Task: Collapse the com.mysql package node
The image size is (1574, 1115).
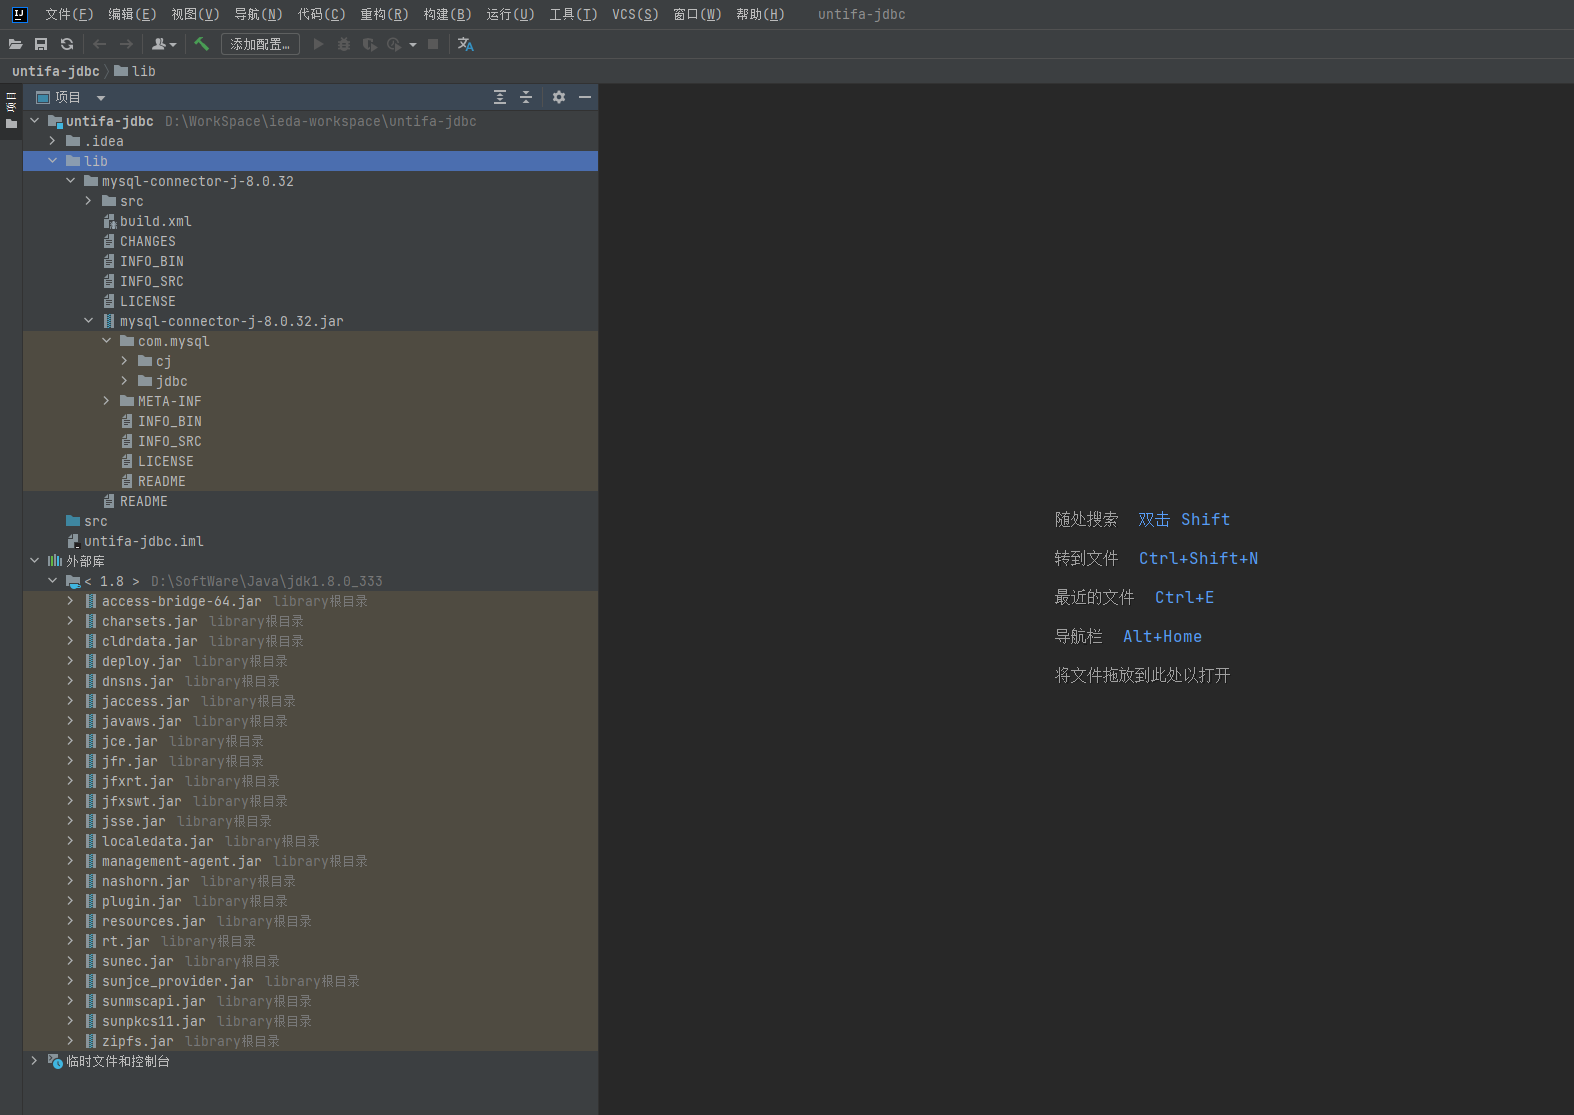Action: coord(107,341)
